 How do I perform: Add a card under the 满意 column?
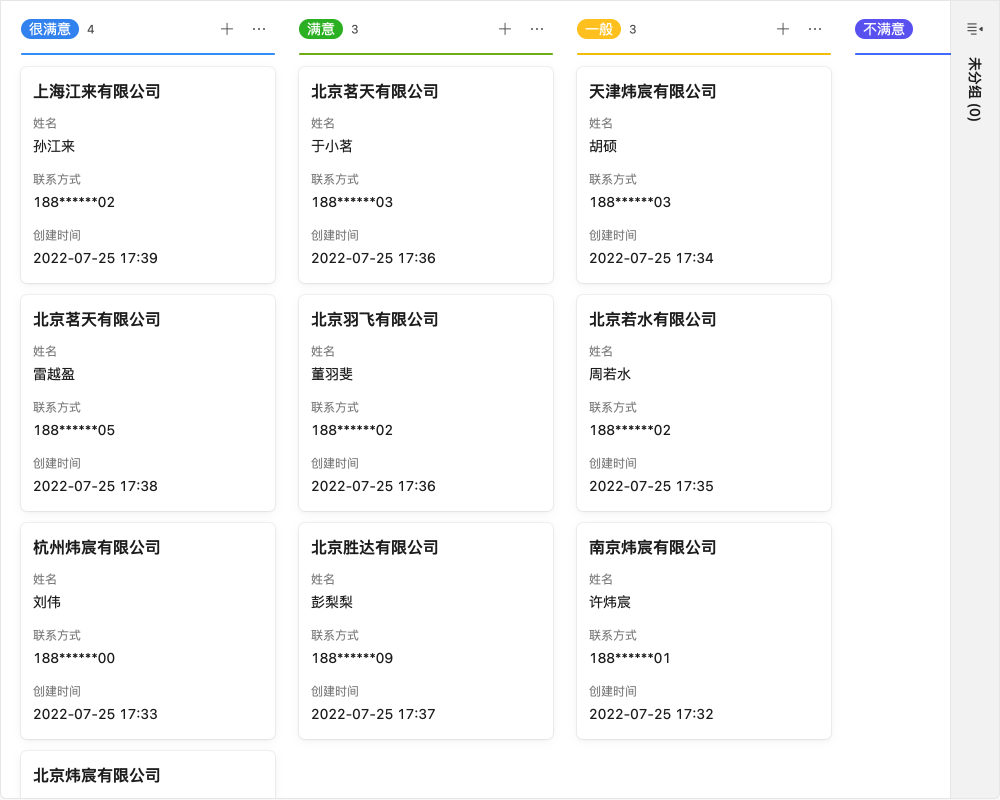point(505,29)
